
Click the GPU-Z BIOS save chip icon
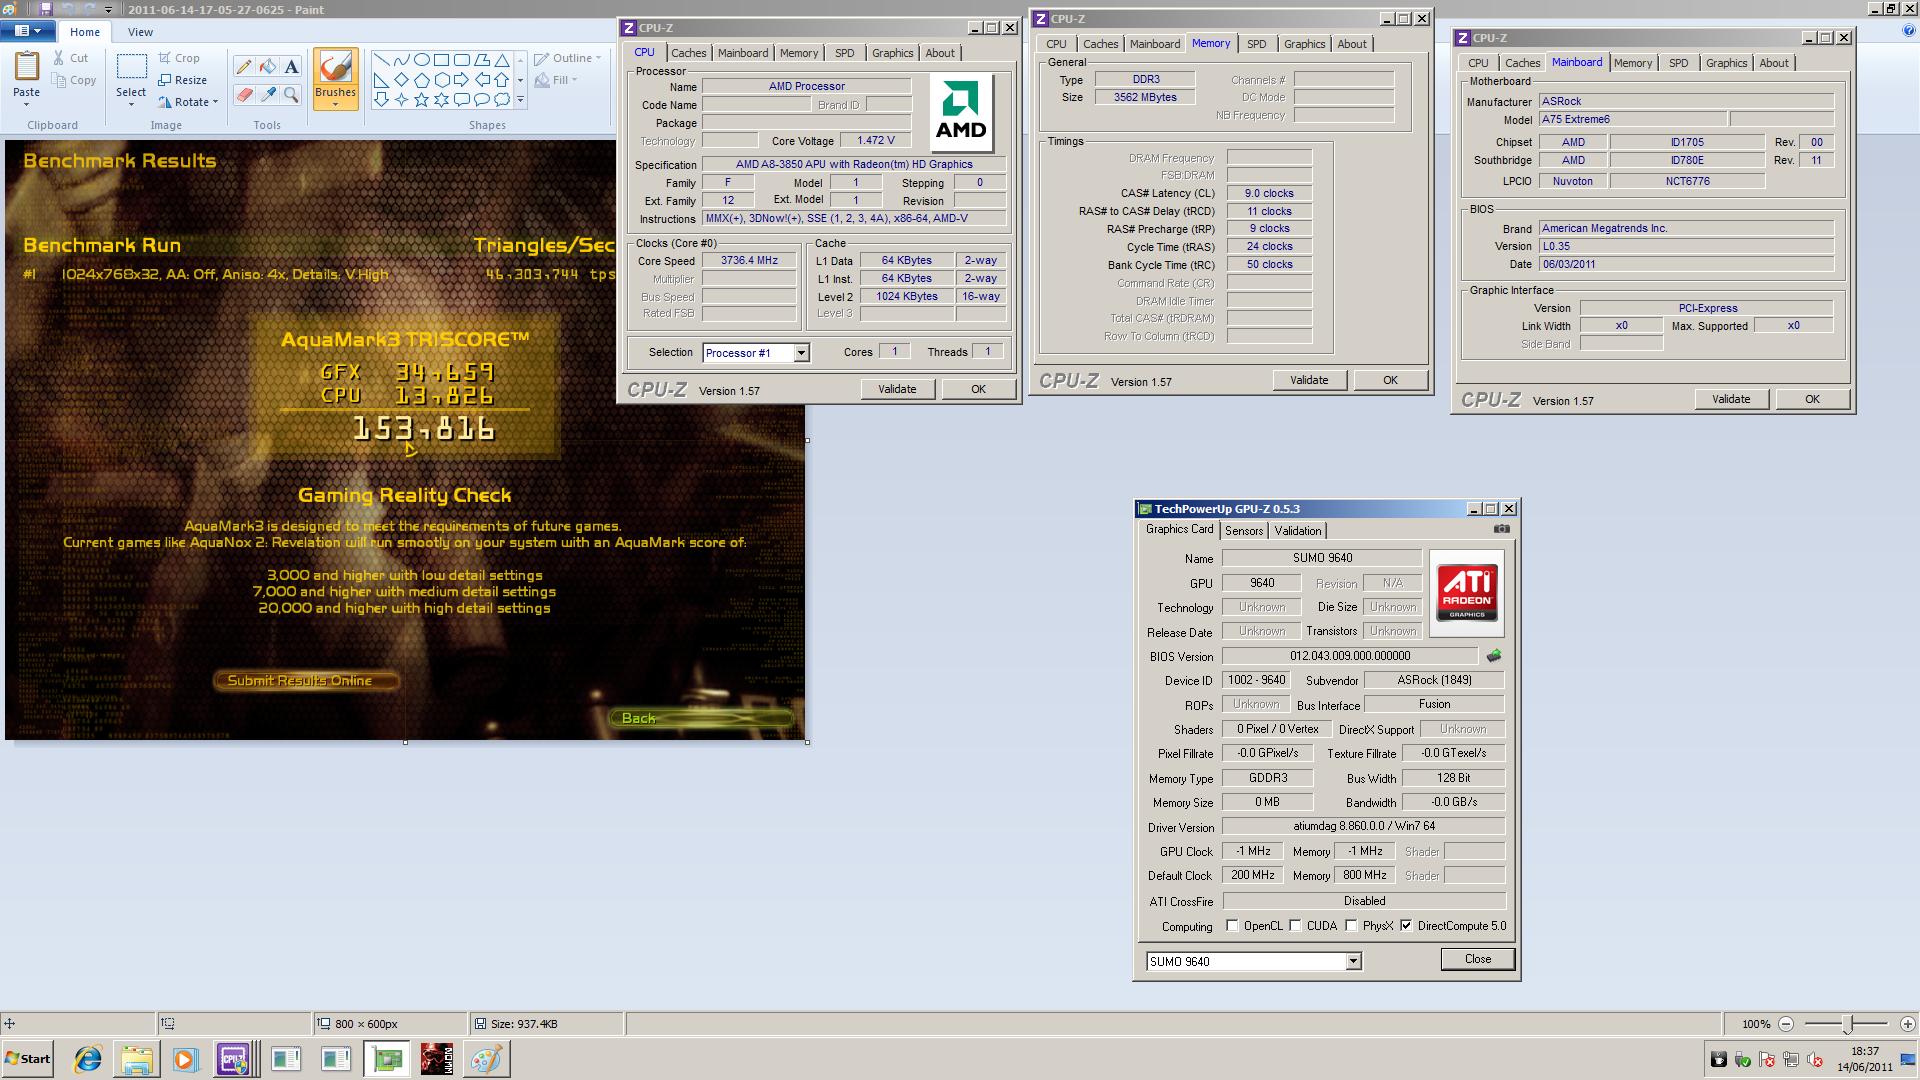(x=1494, y=656)
